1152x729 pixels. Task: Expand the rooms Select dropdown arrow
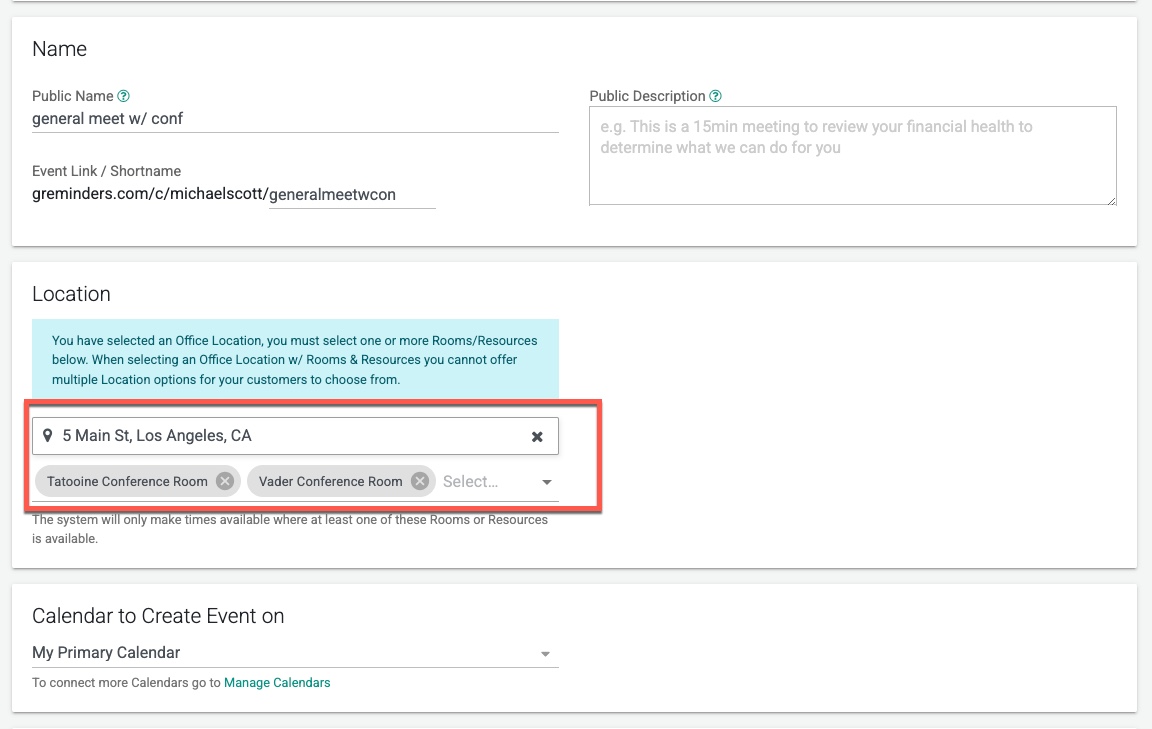[547, 482]
